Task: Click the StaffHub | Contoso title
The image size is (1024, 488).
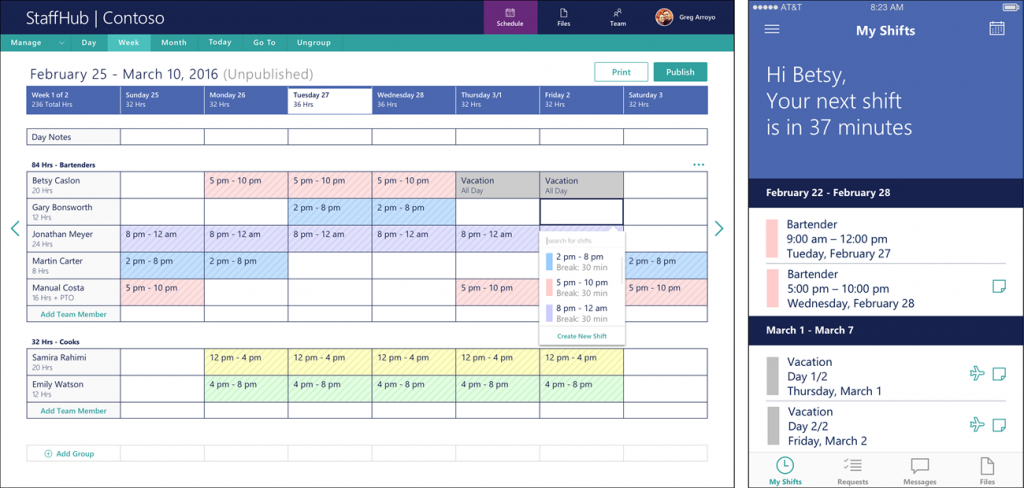Action: tap(95, 18)
